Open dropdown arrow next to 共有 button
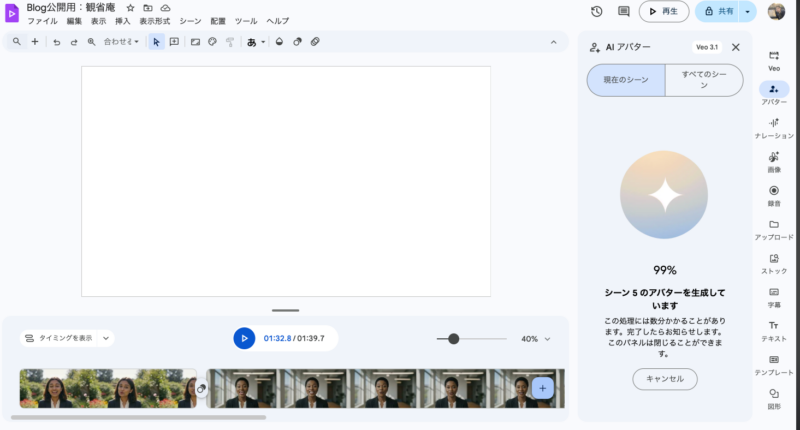This screenshot has width=800, height=430. pos(747,11)
